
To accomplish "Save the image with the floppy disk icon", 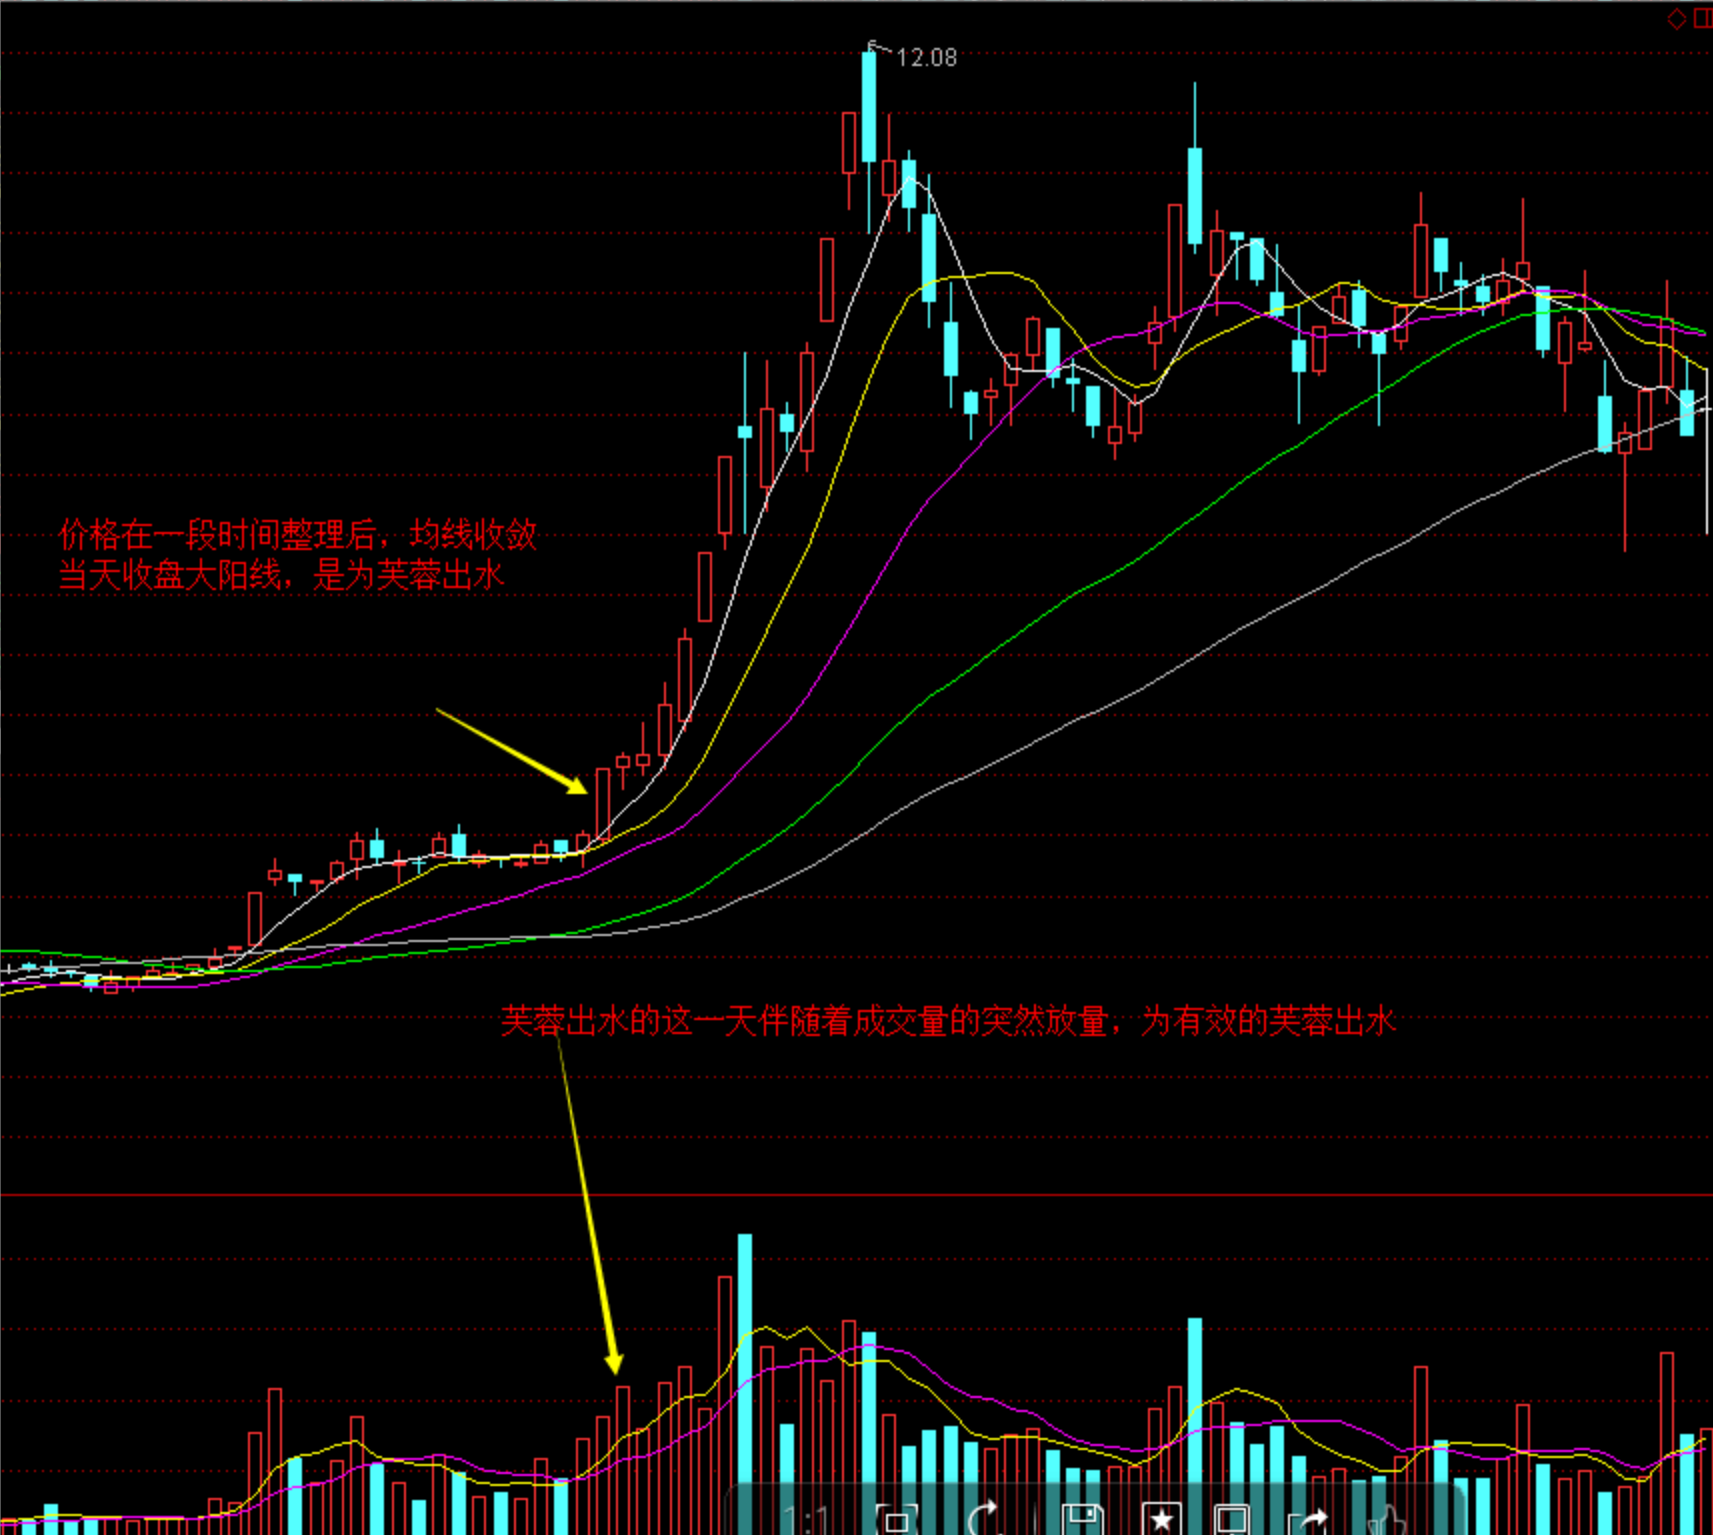I will click(1082, 1519).
